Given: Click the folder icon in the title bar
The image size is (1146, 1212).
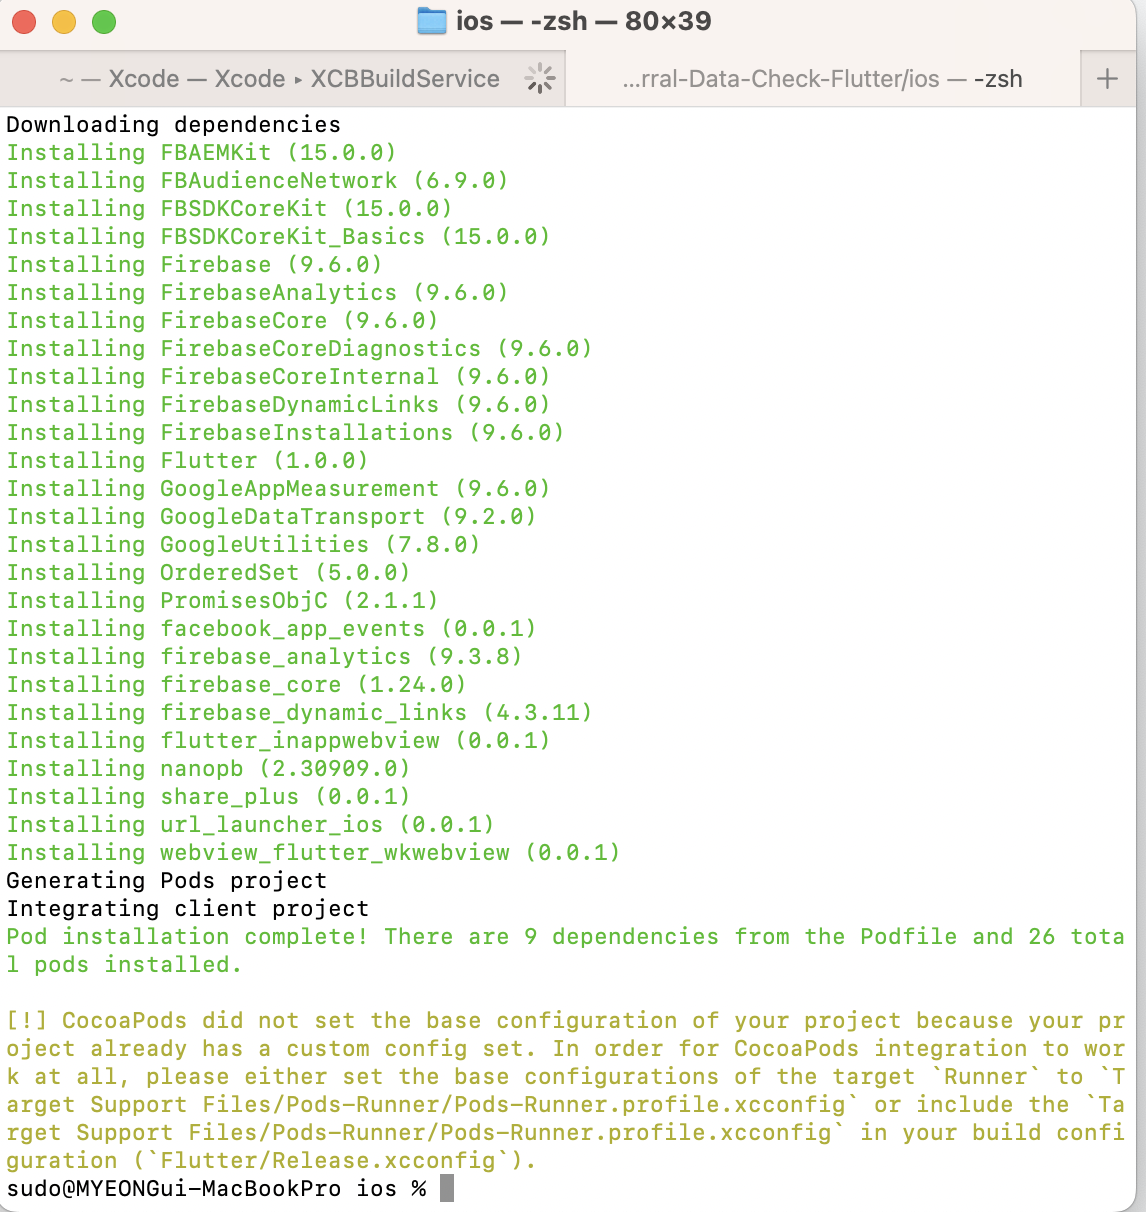Looking at the screenshot, I should (431, 21).
